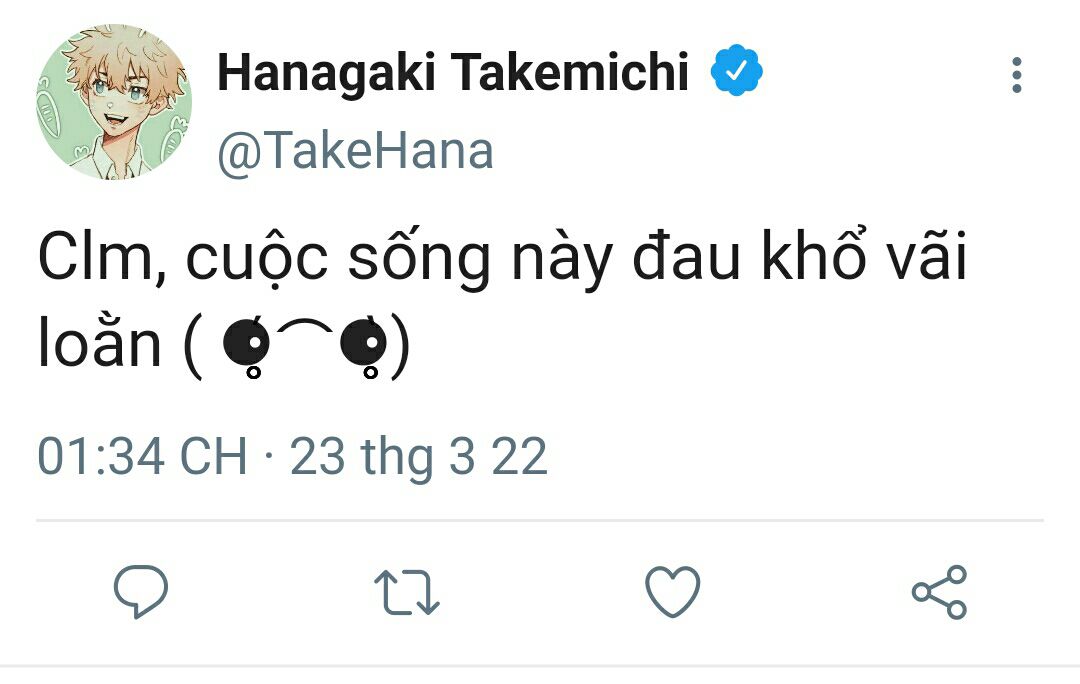
Task: Click the word "loằn" on the second line
Action: coord(99,343)
